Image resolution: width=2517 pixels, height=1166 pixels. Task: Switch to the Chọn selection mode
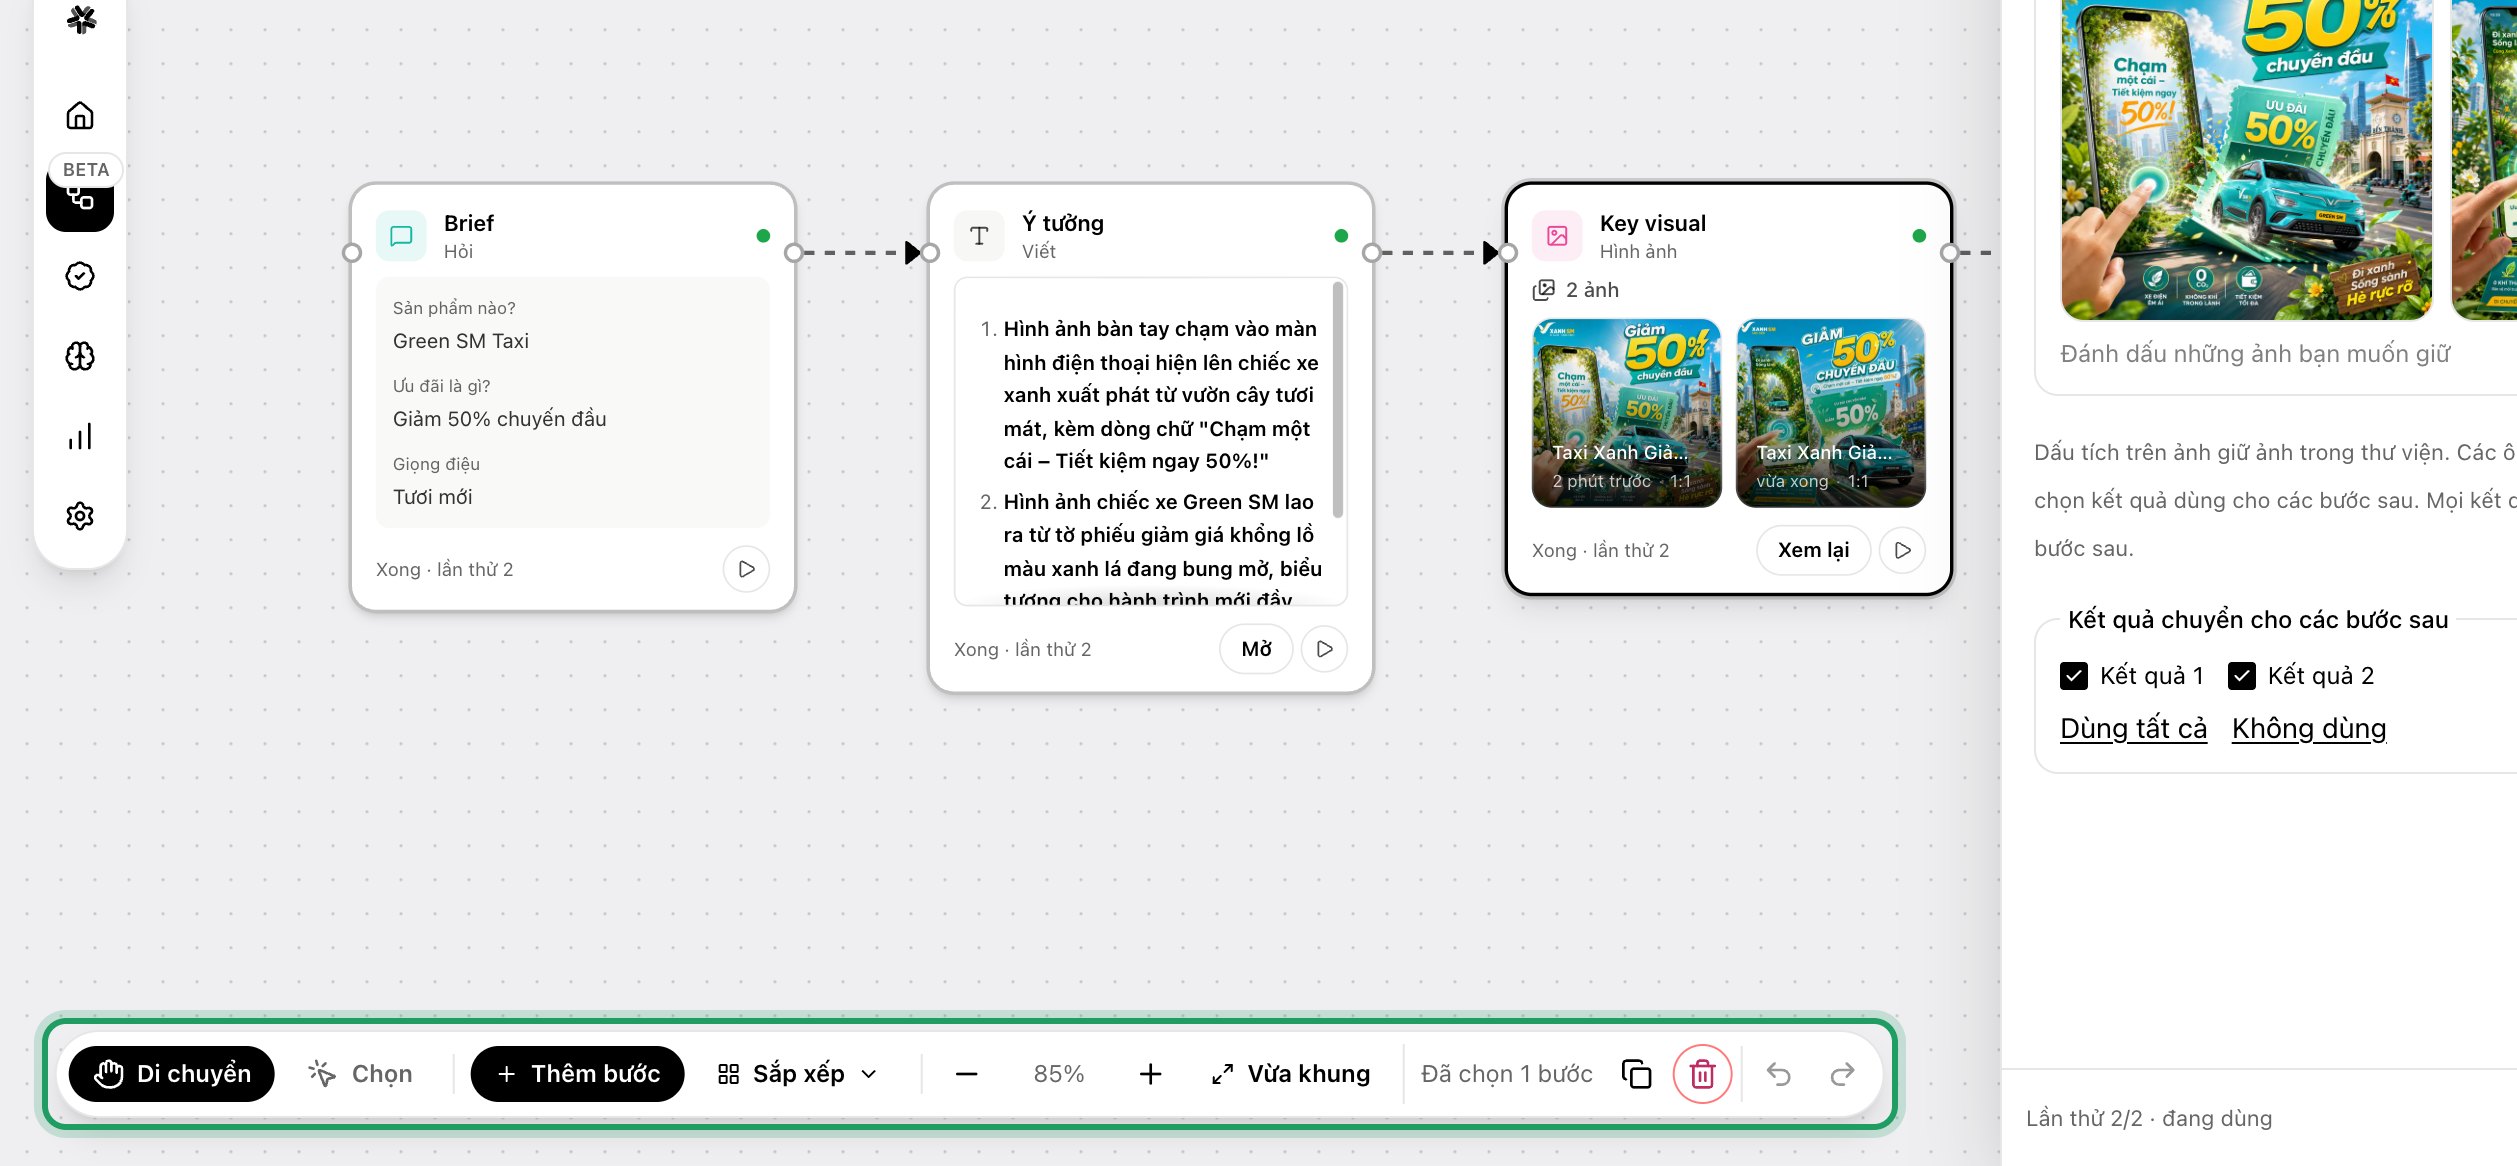click(361, 1074)
